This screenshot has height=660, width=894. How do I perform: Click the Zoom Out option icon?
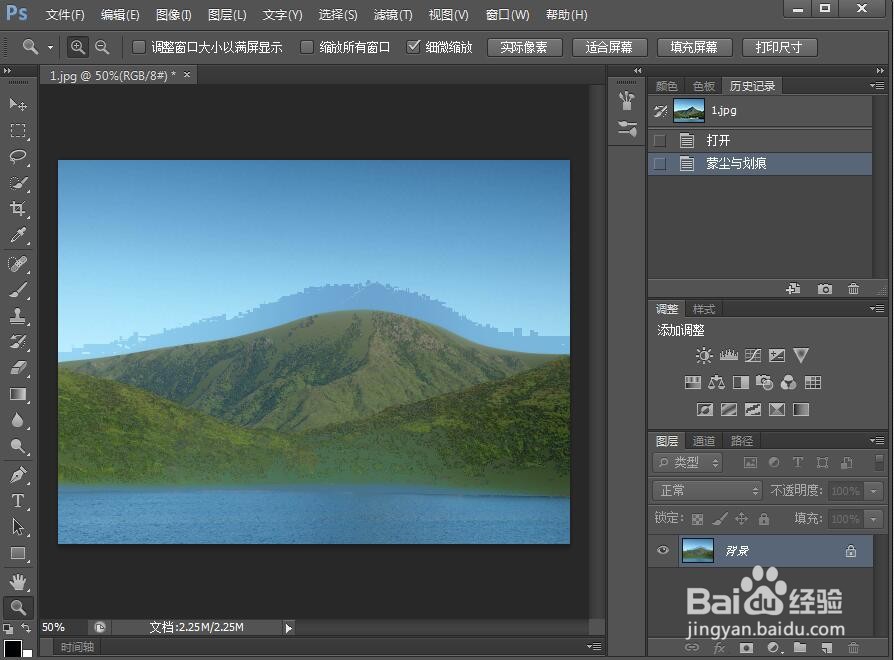tap(102, 47)
